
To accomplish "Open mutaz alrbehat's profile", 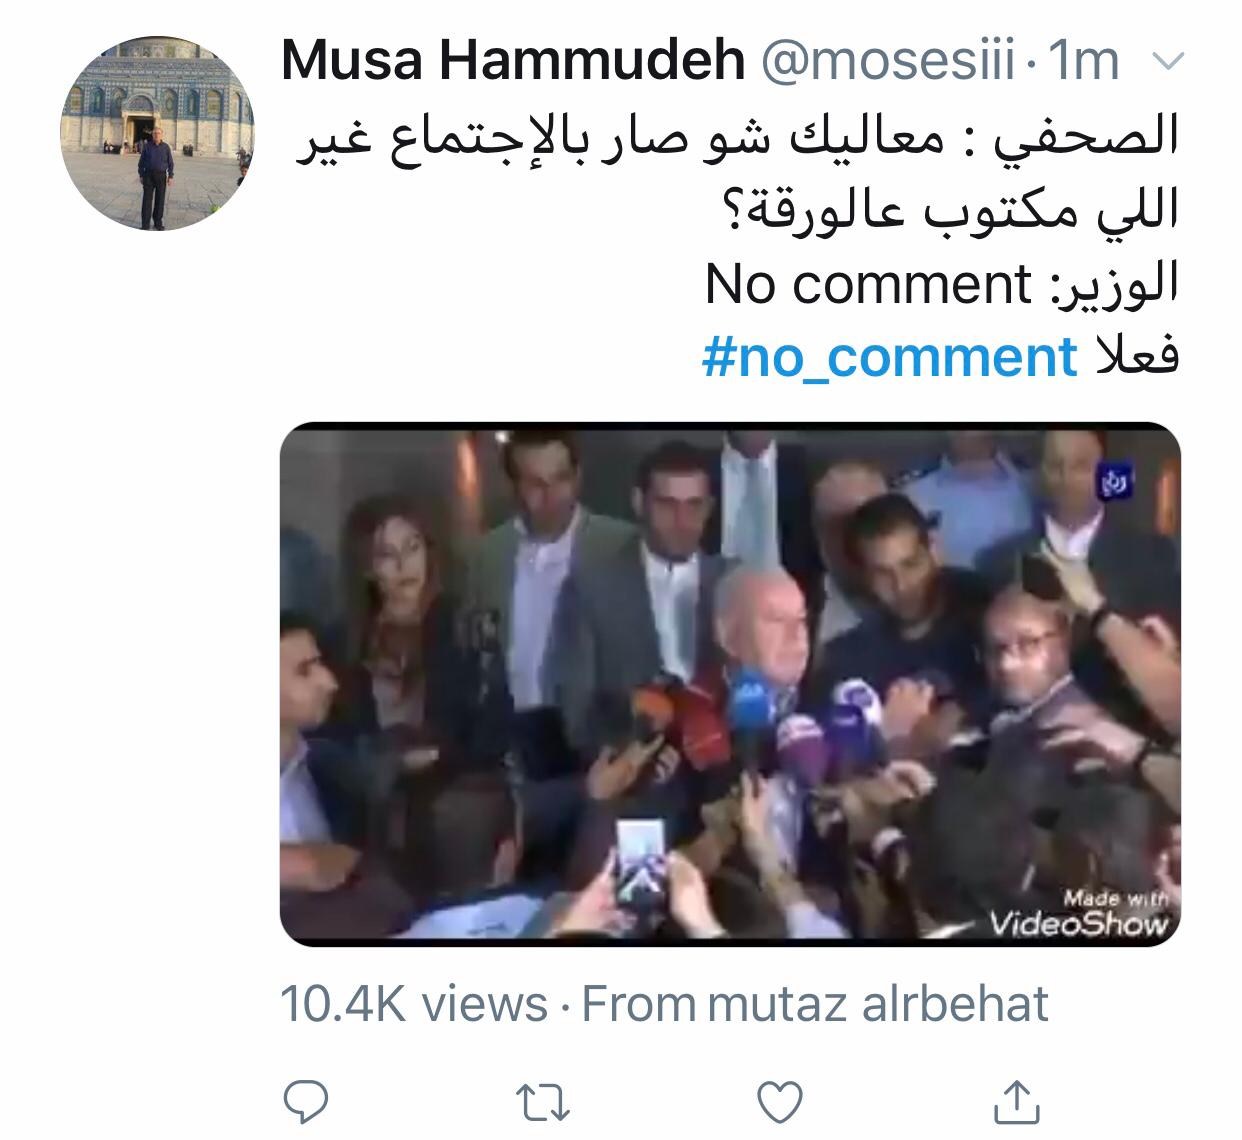I will click(x=878, y=1003).
